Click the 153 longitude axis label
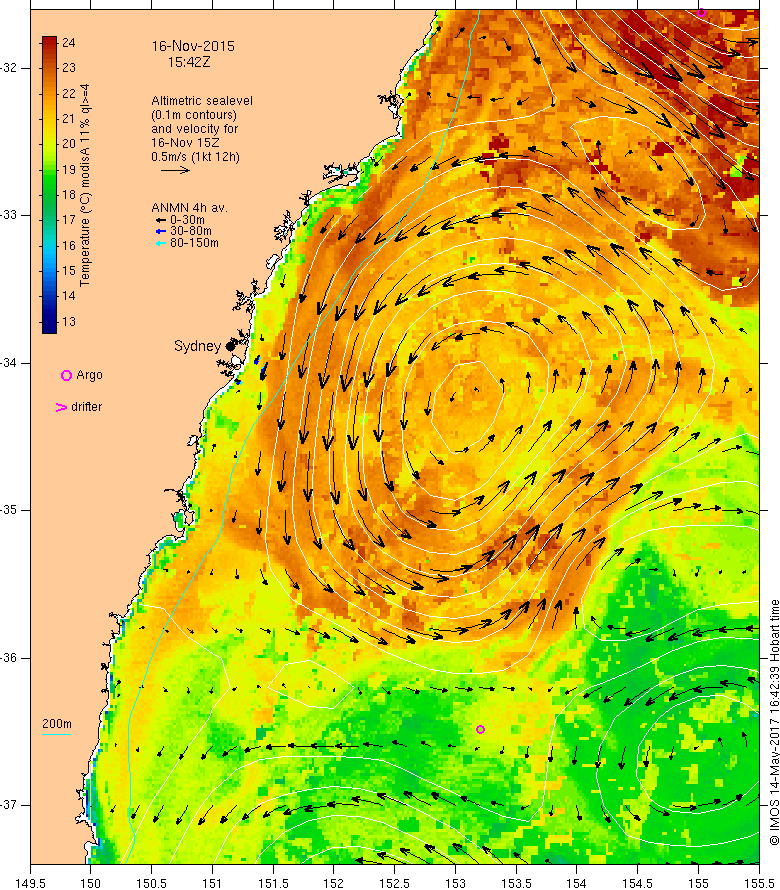This screenshot has height=890, width=780. coord(455,884)
